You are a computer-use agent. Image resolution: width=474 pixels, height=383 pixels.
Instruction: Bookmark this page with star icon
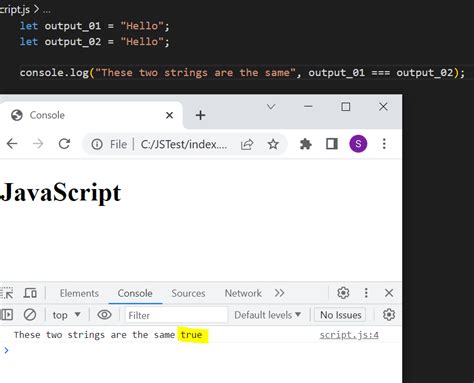(273, 144)
